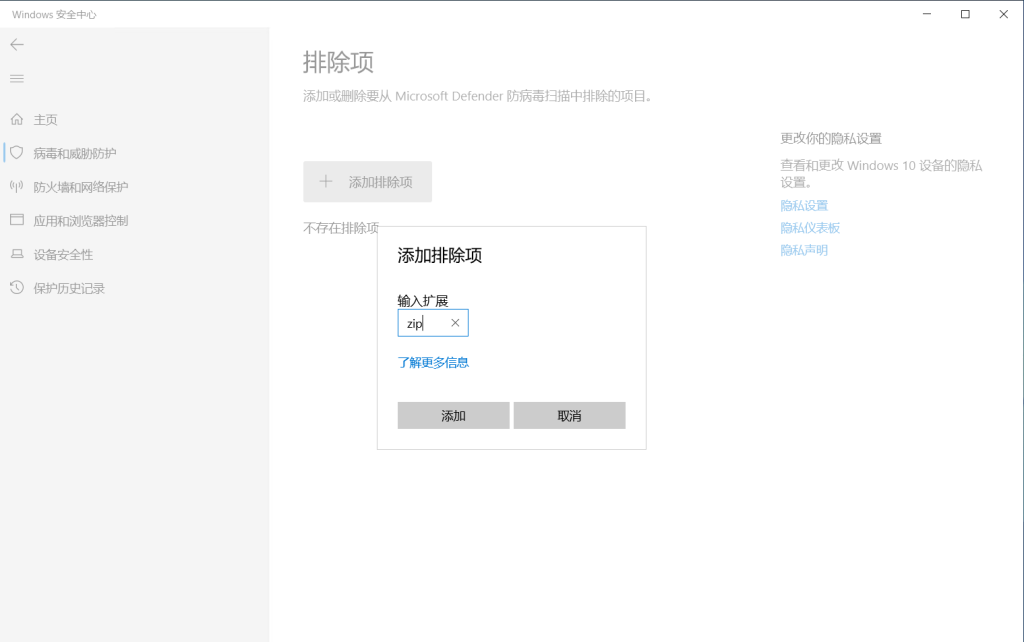This screenshot has width=1024, height=642.
Task: Open 保护历史记录 section
Action: point(69,288)
